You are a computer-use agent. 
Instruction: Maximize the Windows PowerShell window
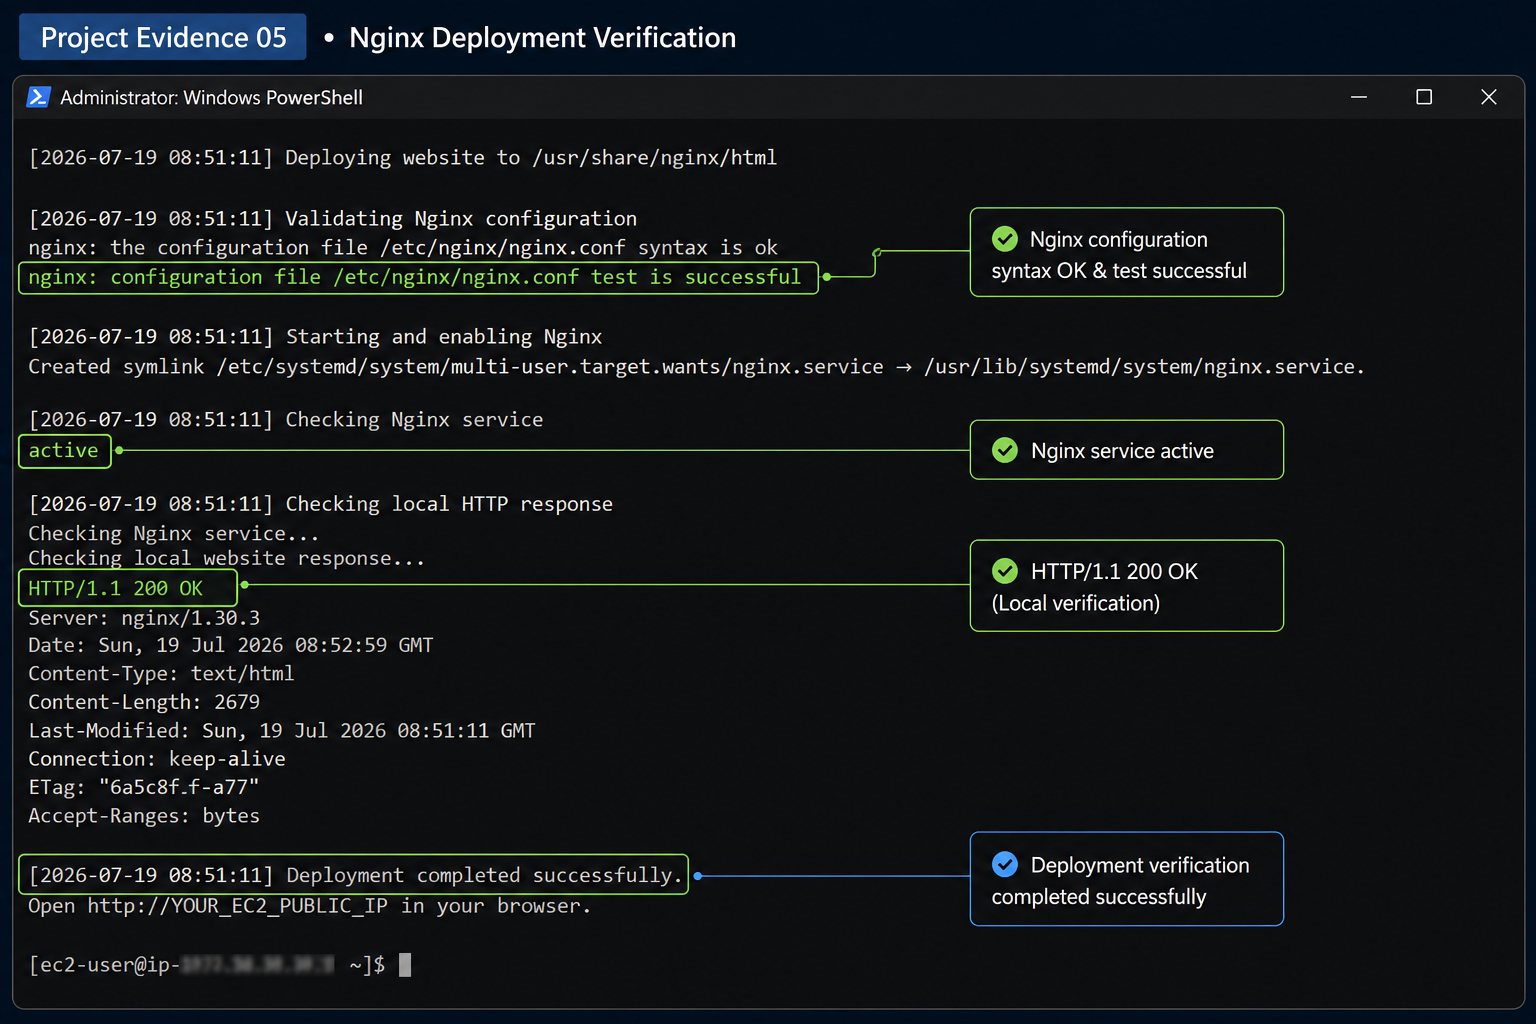pyautogui.click(x=1424, y=97)
